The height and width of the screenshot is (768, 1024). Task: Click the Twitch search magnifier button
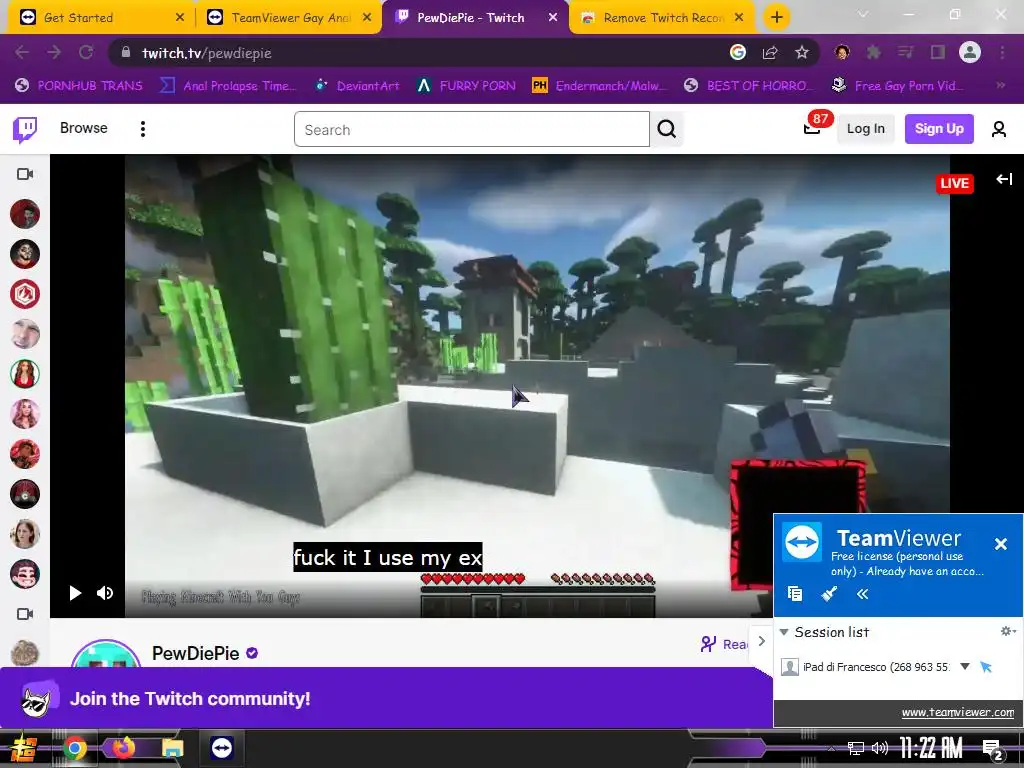tap(667, 129)
